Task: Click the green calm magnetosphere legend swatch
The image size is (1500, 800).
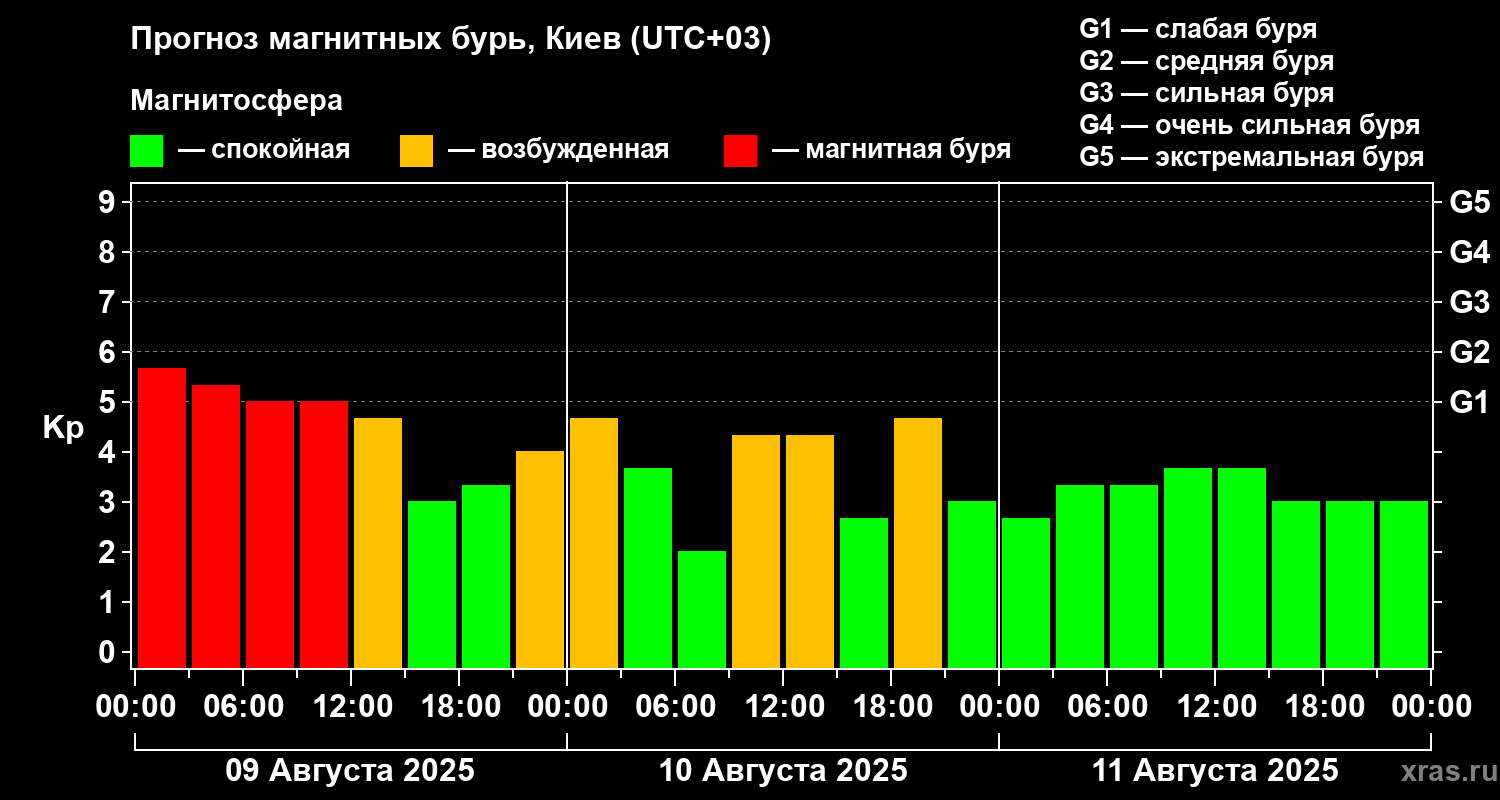Action: click(146, 151)
